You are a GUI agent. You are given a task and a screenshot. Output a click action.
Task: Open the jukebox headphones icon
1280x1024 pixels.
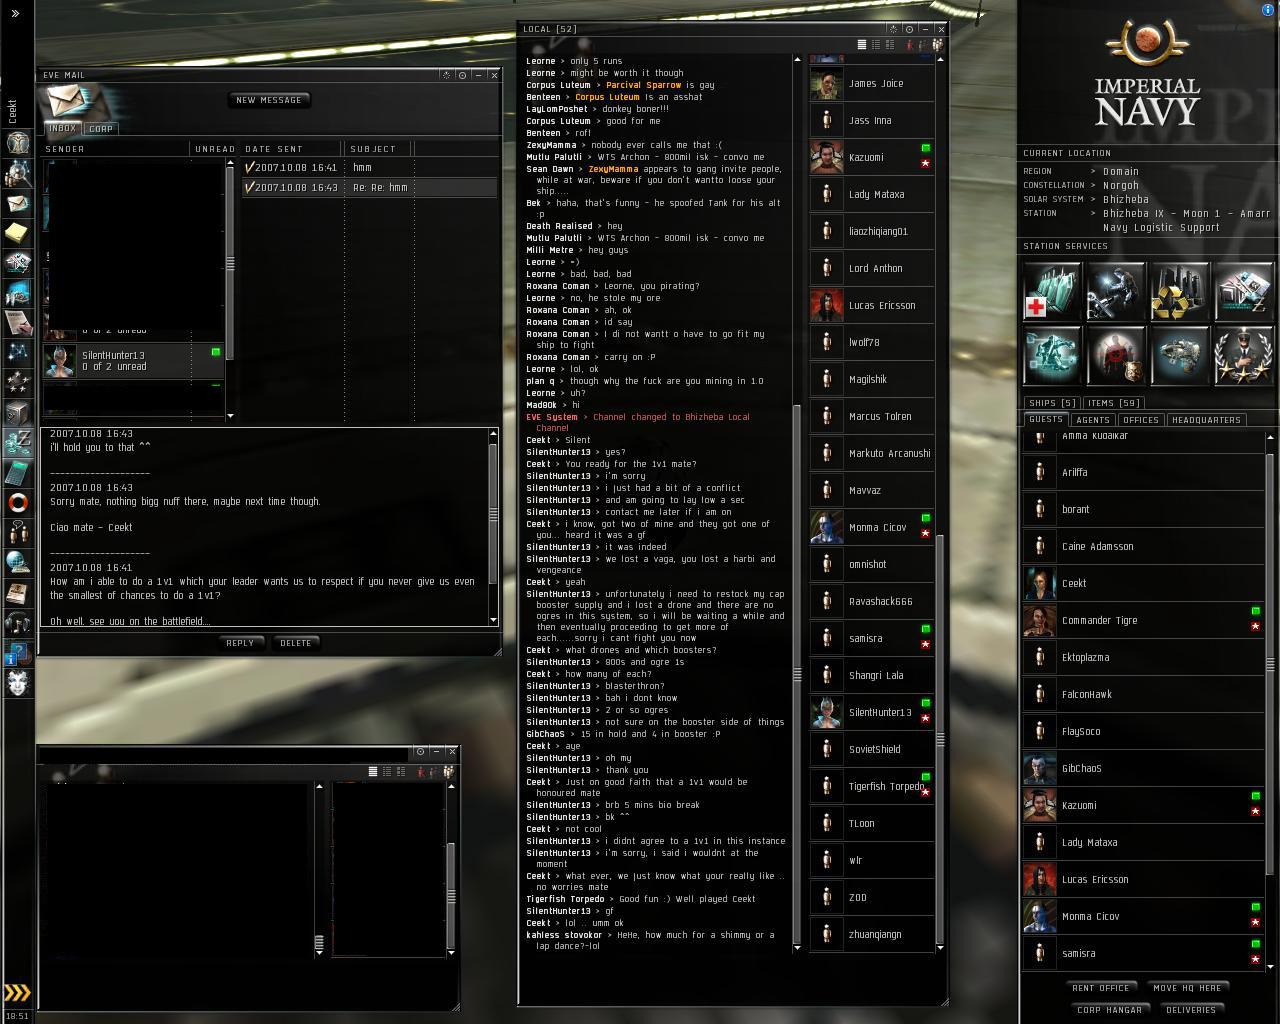[x=18, y=623]
